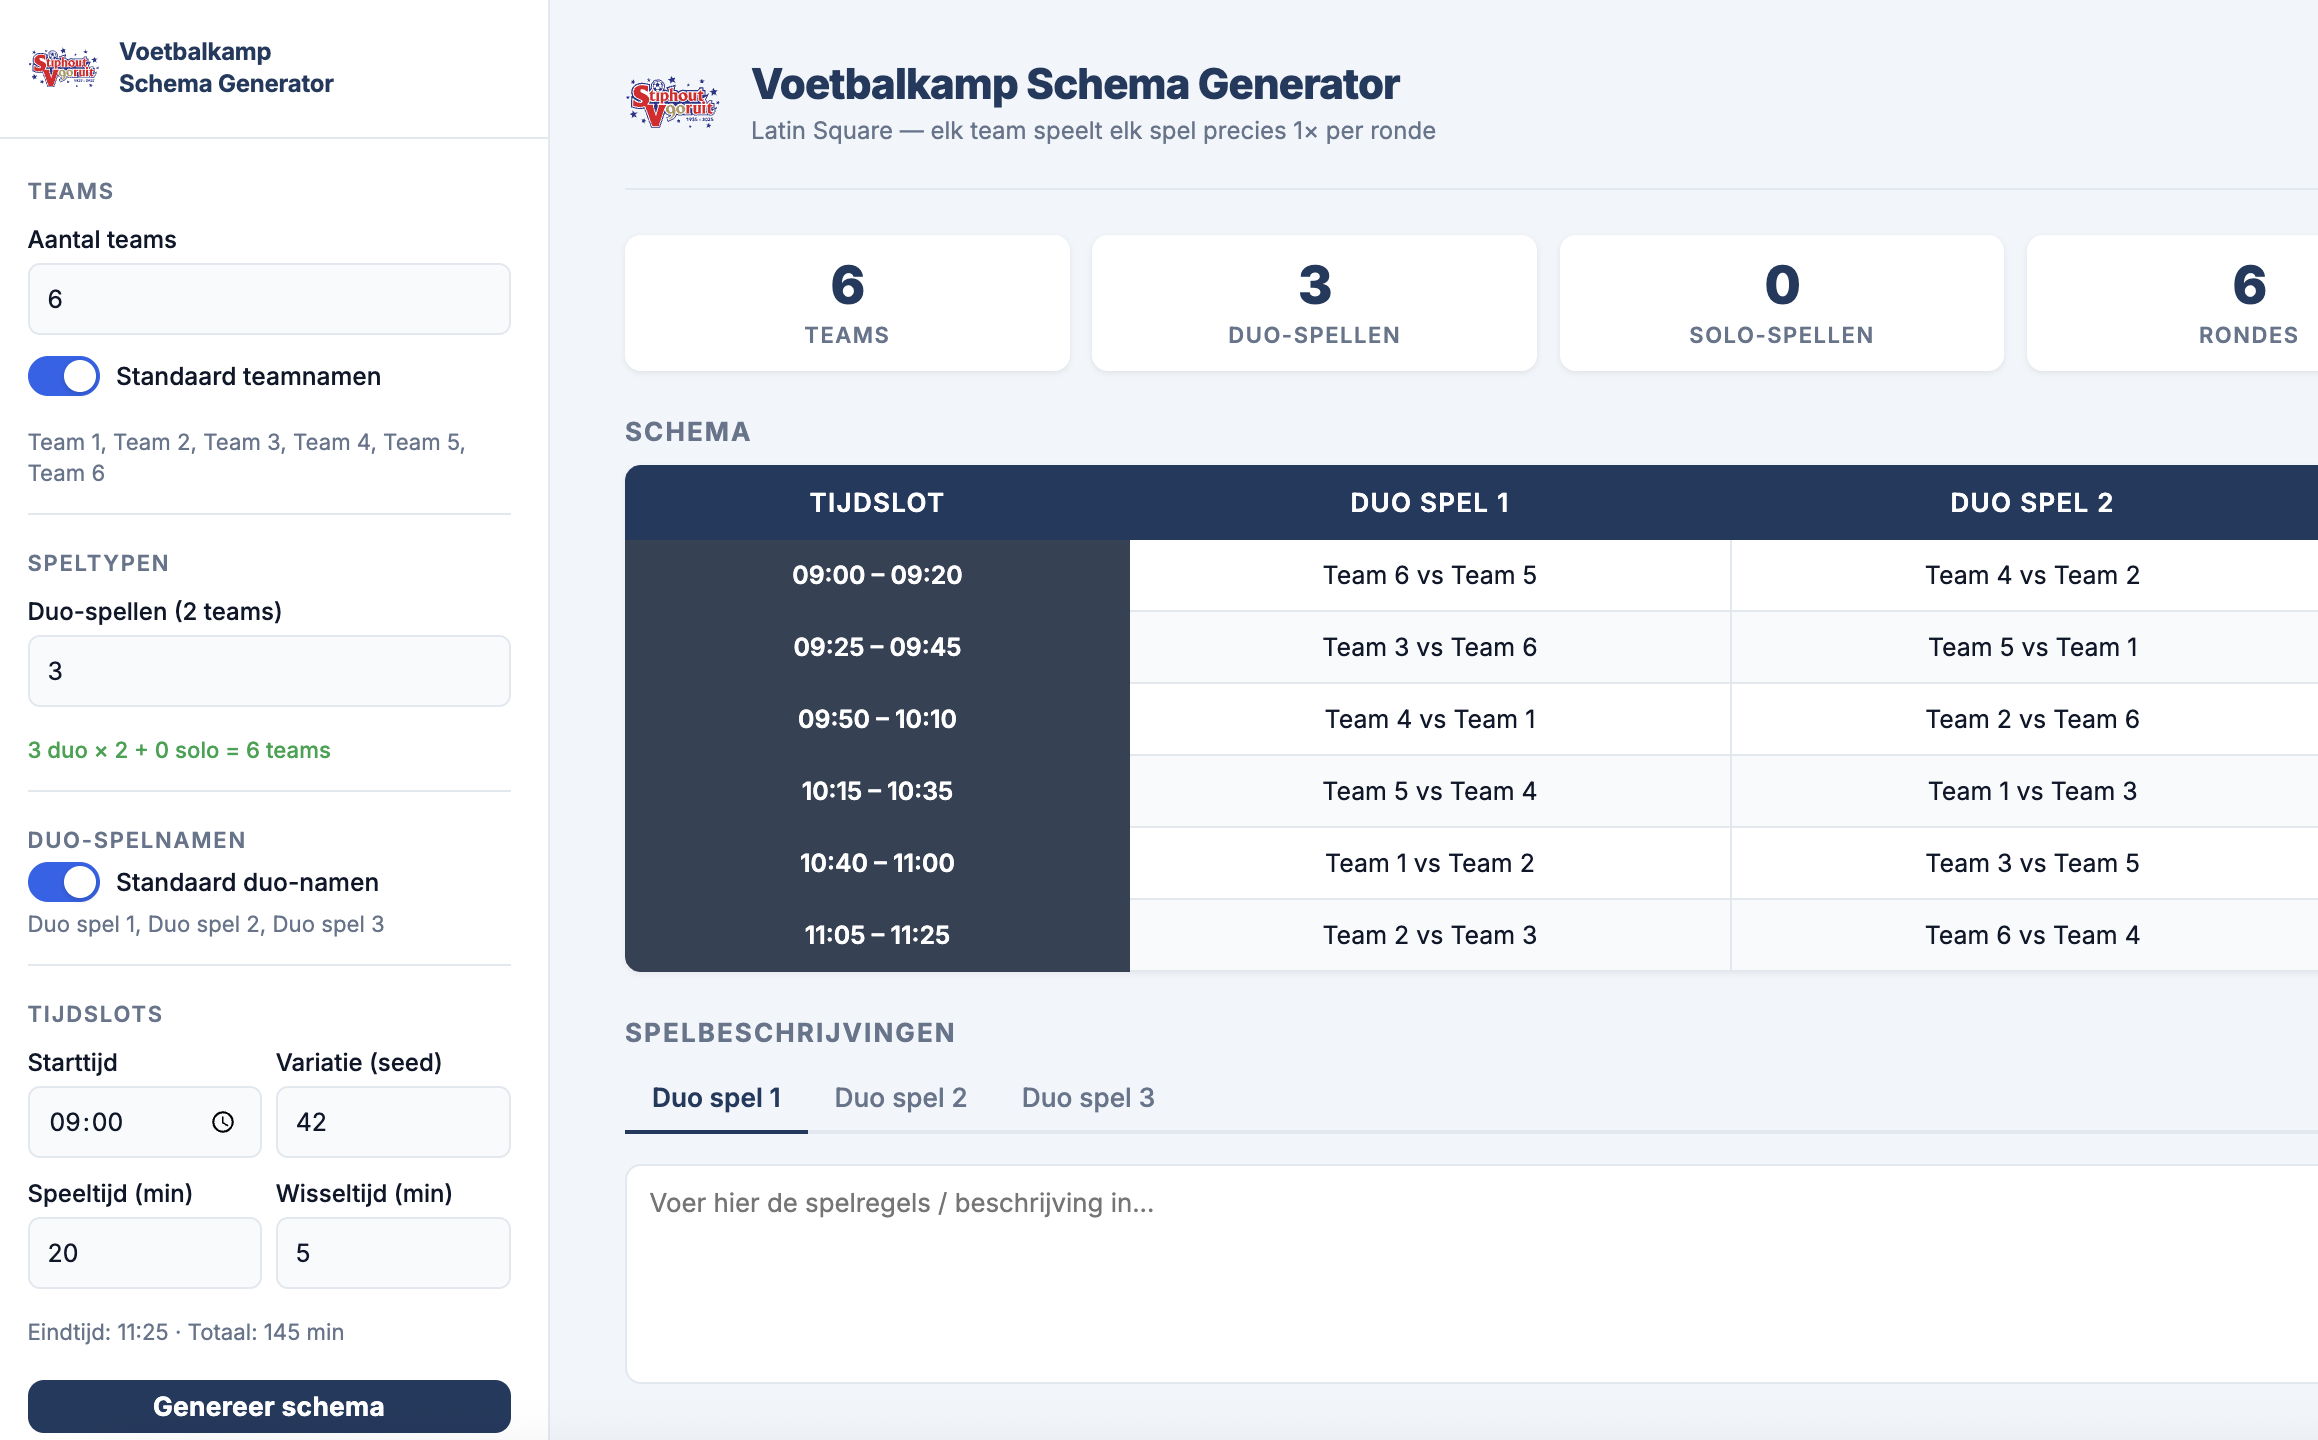Click the RONDES stat card

(x=2172, y=303)
